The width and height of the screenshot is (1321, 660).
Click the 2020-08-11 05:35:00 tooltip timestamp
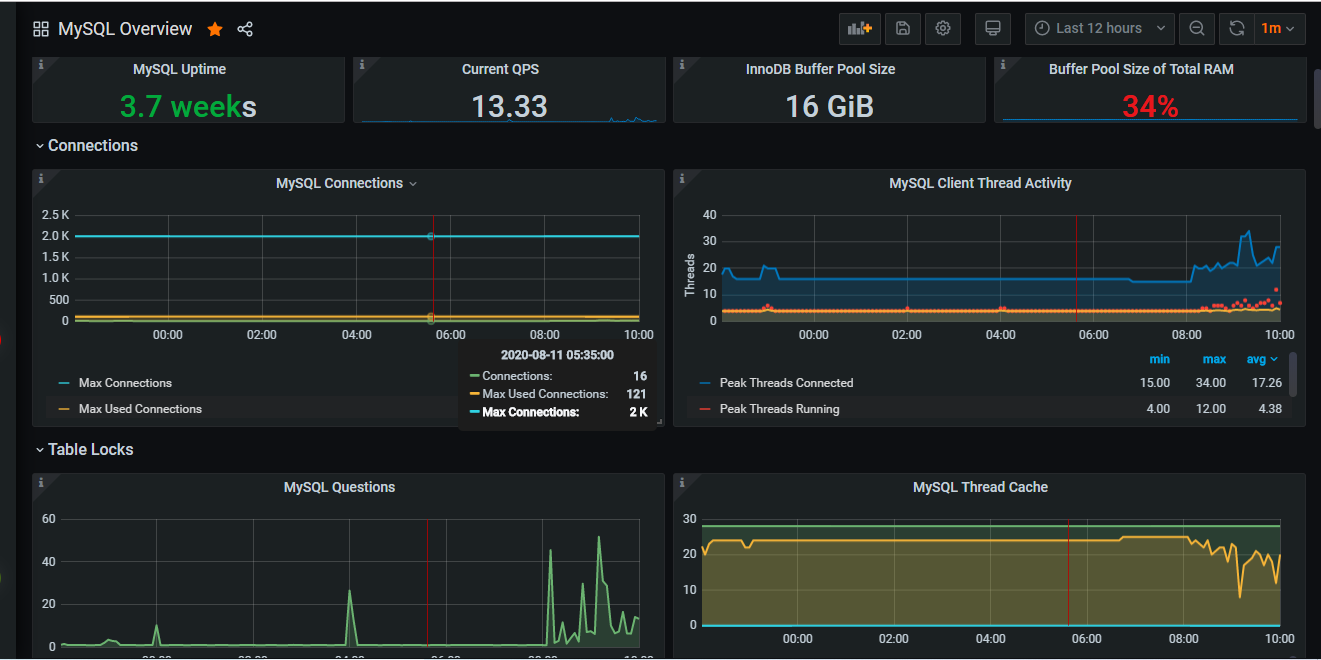click(557, 355)
